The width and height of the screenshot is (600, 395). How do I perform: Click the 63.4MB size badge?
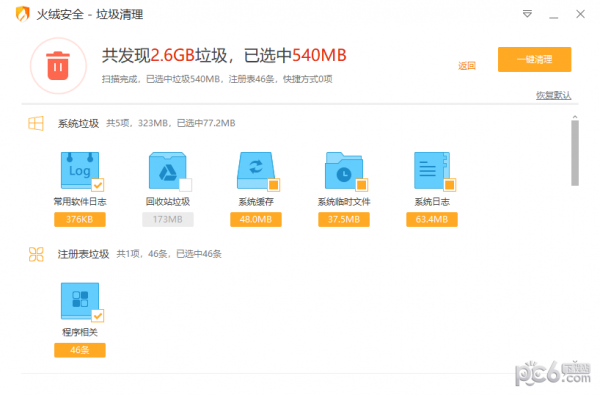(x=432, y=219)
